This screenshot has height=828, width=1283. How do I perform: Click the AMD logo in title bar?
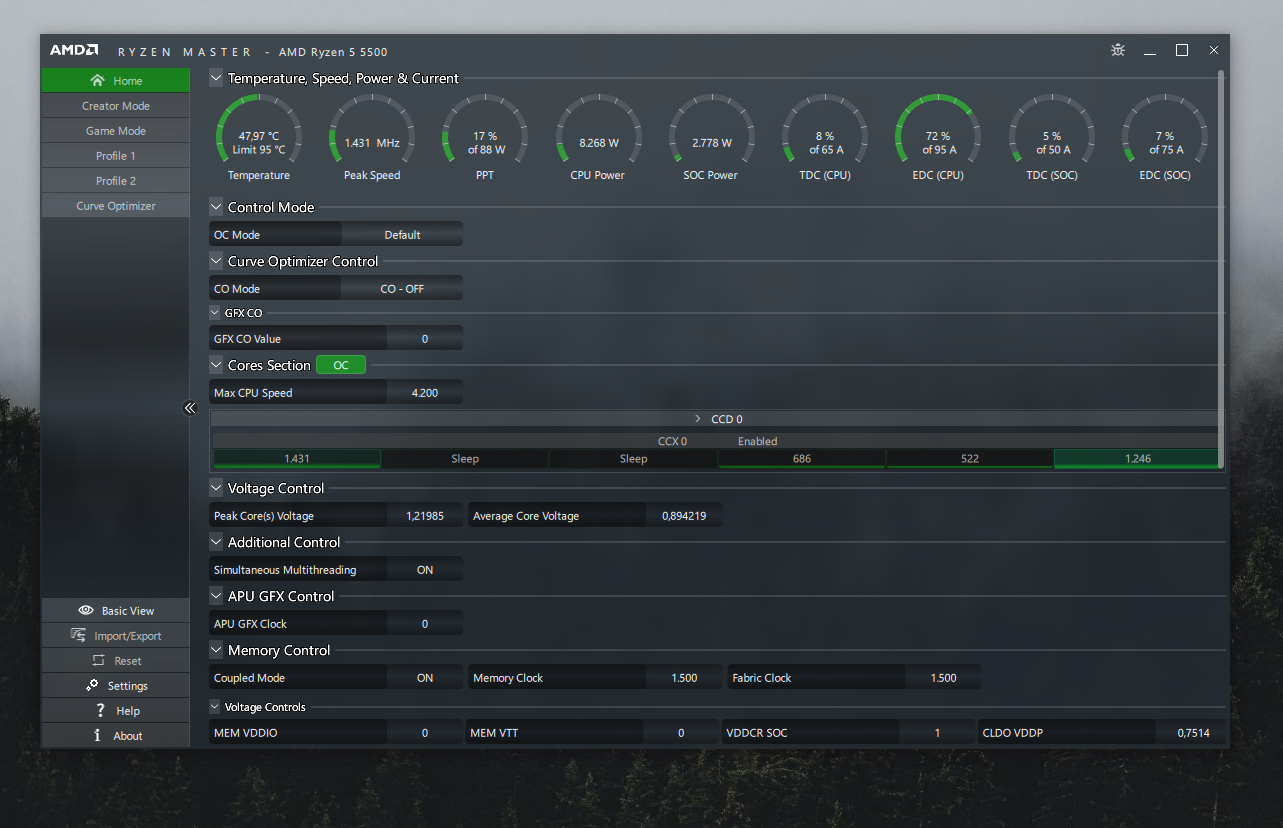[74, 50]
